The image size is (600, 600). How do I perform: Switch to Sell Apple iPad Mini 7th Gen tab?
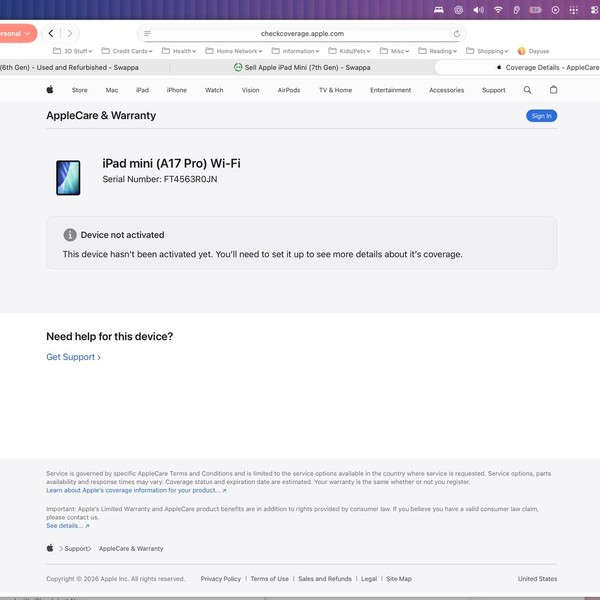pyautogui.click(x=302, y=67)
